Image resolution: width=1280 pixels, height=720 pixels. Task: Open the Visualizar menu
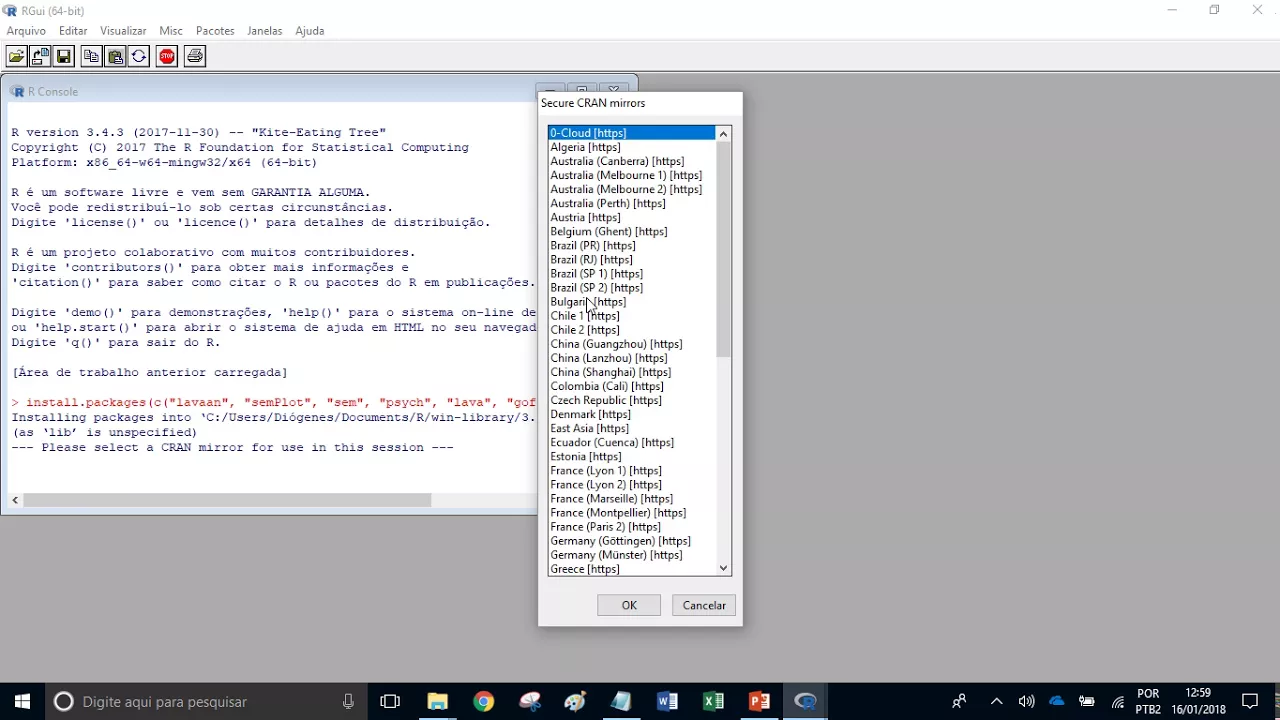click(x=123, y=31)
